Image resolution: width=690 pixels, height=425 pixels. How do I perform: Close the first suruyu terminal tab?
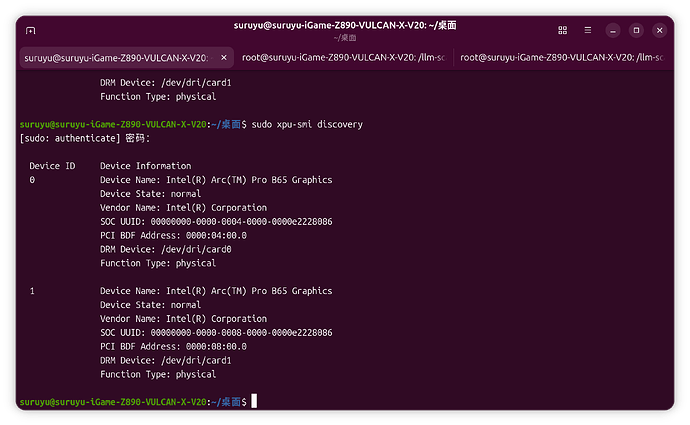point(224,58)
